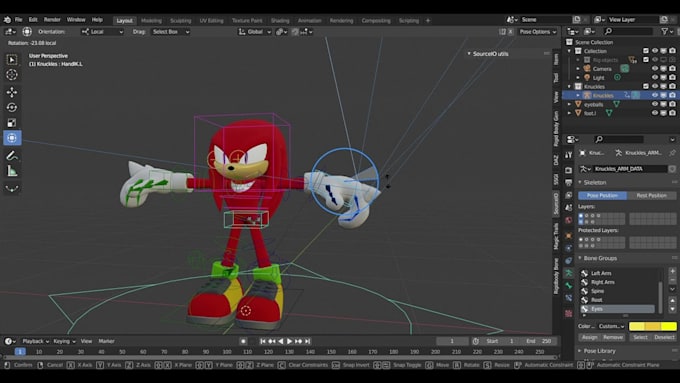Click the pin icon next to Knuckles_ARM
The width and height of the screenshot is (680, 383).
tap(672, 153)
